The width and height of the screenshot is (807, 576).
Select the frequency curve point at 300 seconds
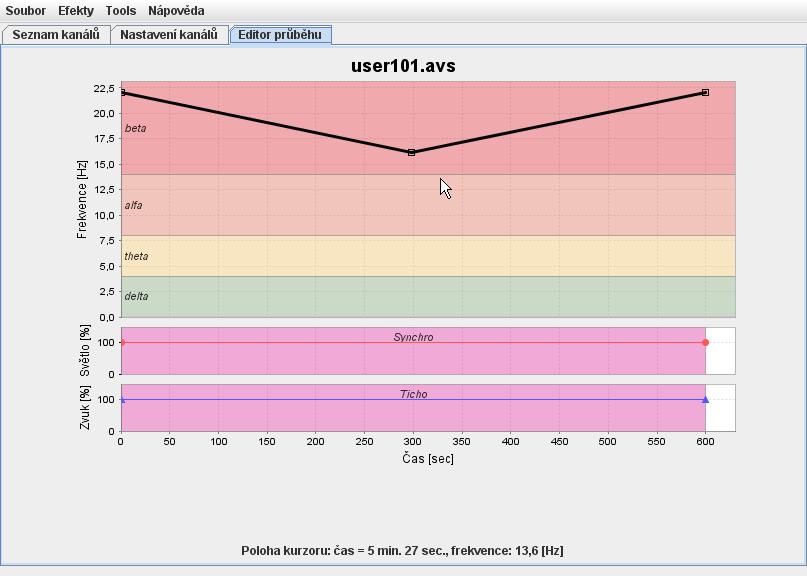[x=411, y=153]
